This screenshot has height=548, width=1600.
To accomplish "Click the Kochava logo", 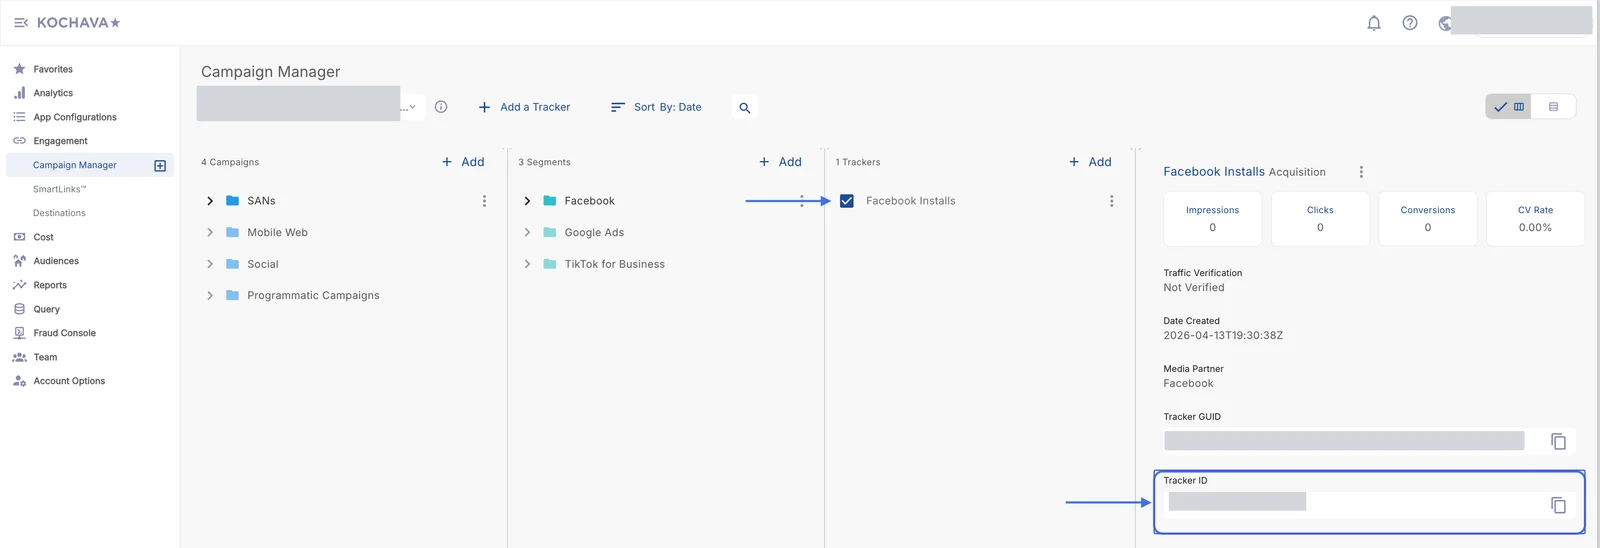I will coord(78,22).
